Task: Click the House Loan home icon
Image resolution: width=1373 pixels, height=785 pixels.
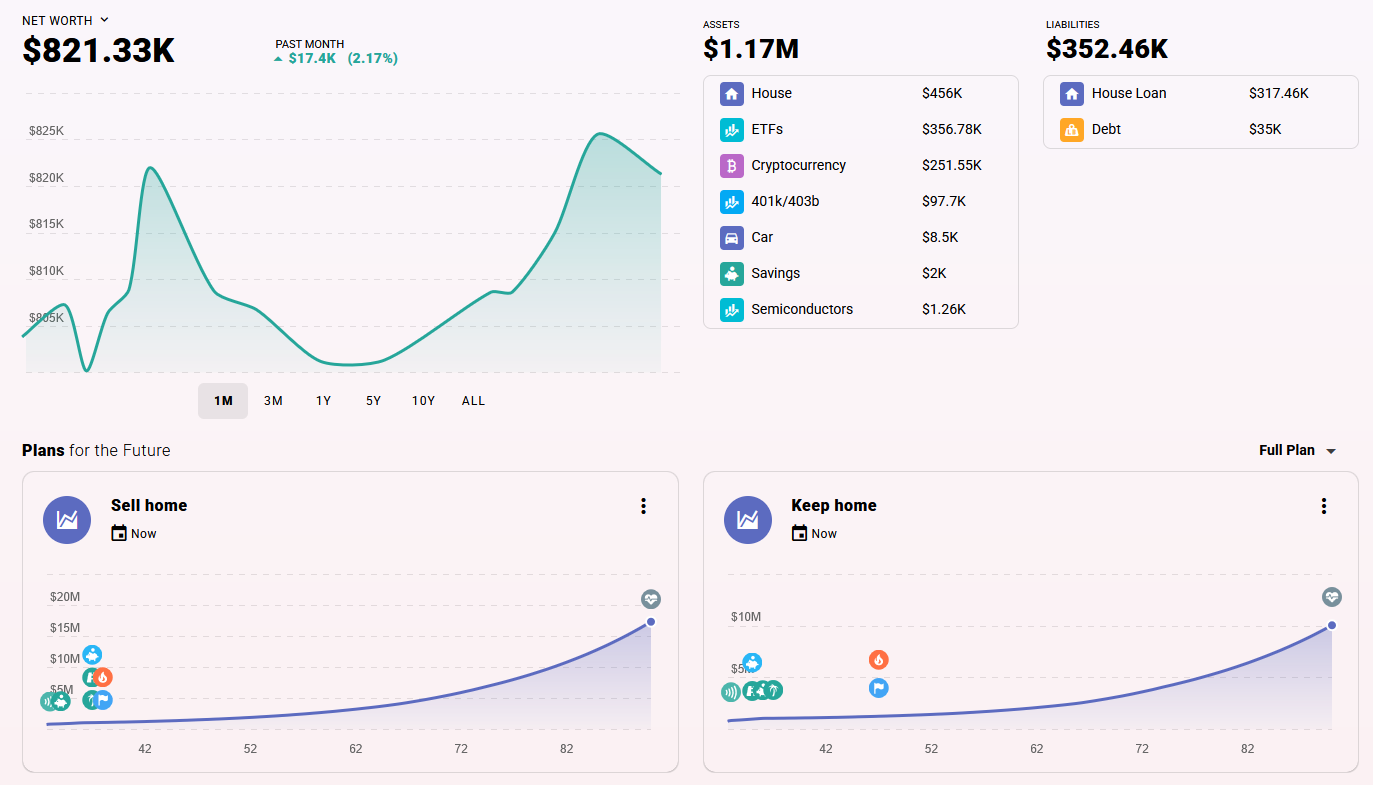Action: (1072, 94)
